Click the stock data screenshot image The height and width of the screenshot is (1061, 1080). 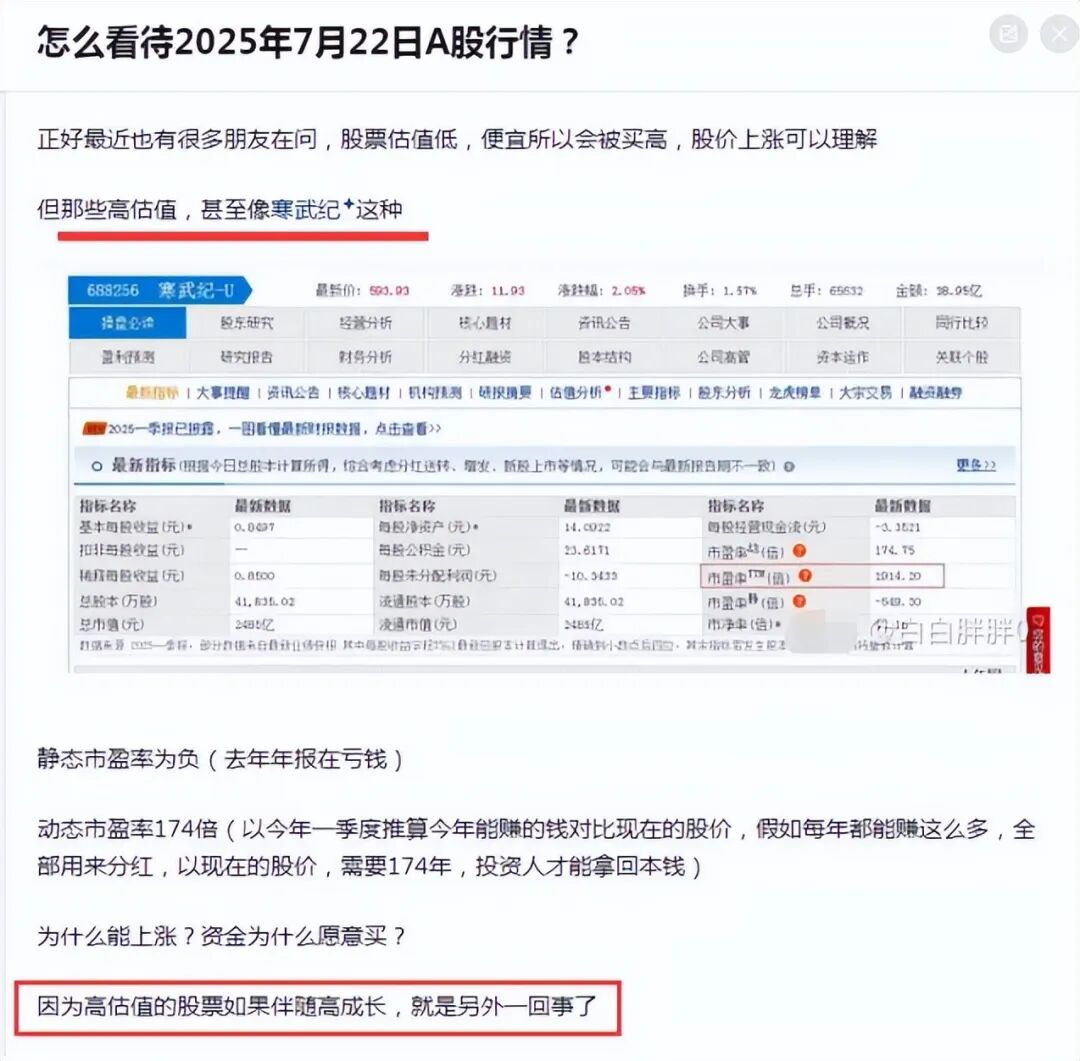[x=544, y=473]
